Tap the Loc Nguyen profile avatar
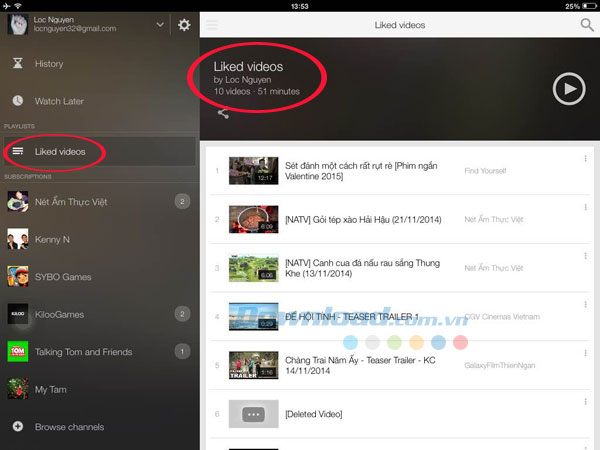This screenshot has width=600, height=450. [x=18, y=24]
